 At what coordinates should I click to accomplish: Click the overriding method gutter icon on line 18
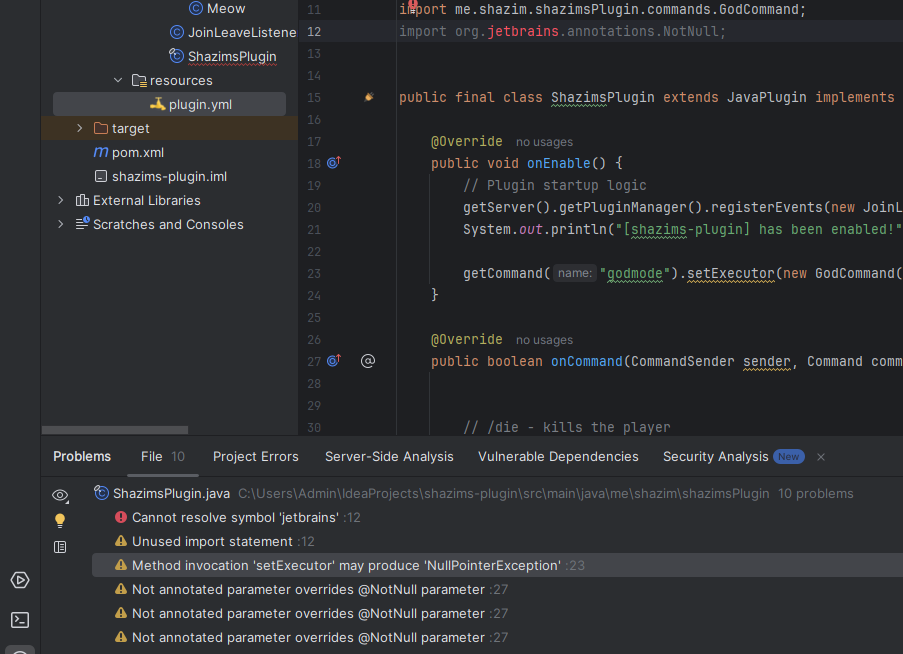tap(334, 162)
